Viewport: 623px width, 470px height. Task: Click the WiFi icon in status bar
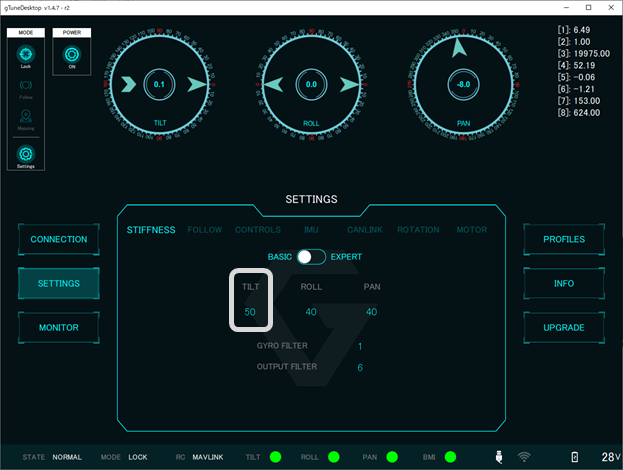[524, 457]
